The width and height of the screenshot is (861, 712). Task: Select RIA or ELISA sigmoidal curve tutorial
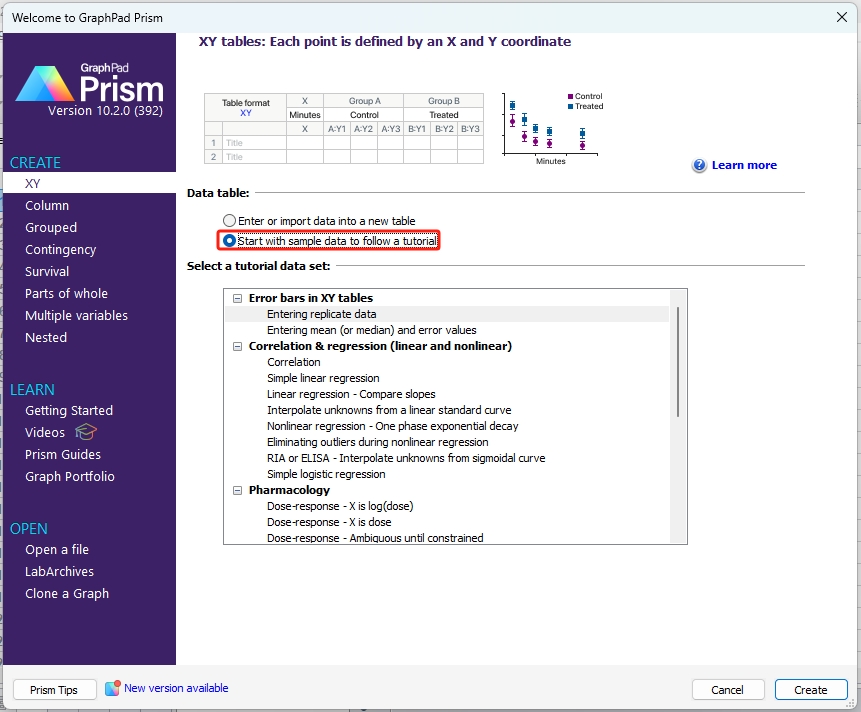(x=406, y=458)
